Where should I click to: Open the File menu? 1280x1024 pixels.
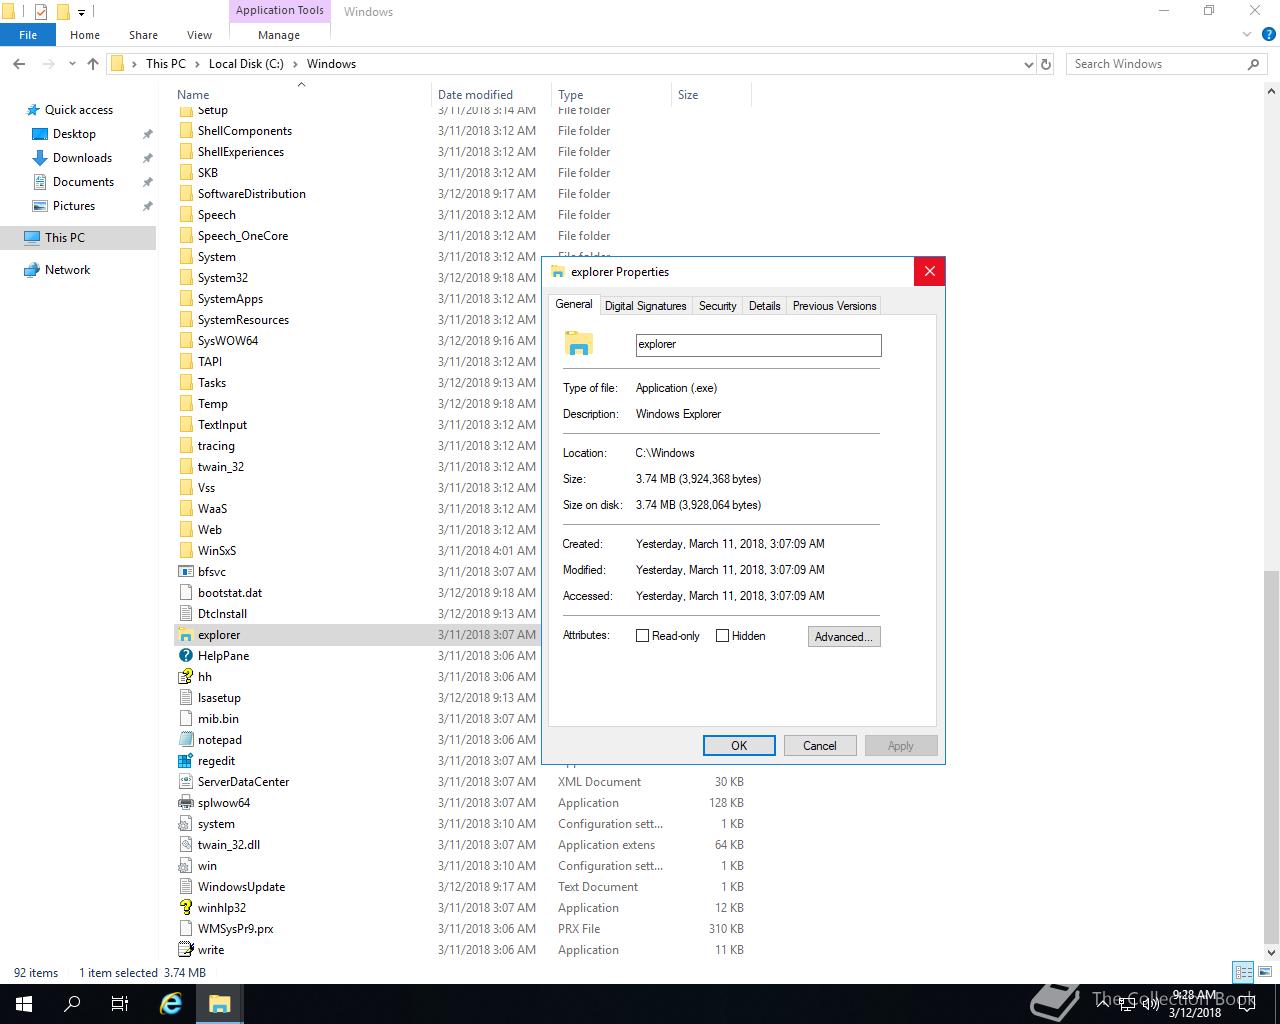click(28, 35)
